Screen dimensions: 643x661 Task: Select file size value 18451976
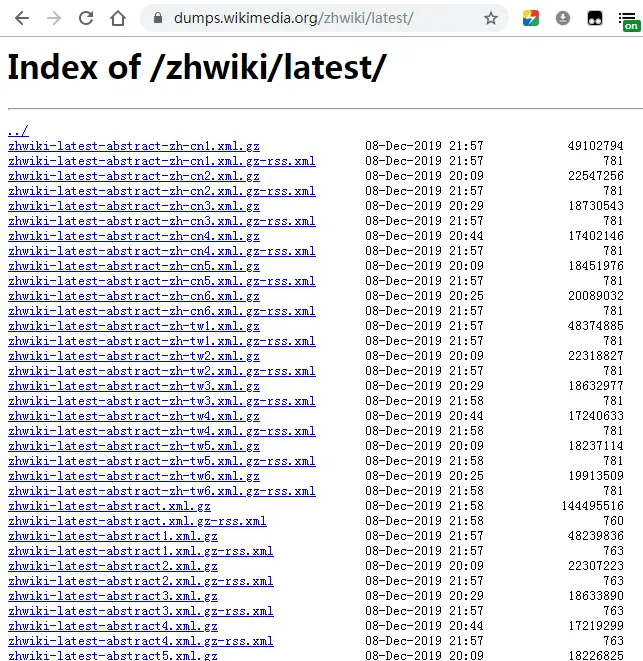595,266
